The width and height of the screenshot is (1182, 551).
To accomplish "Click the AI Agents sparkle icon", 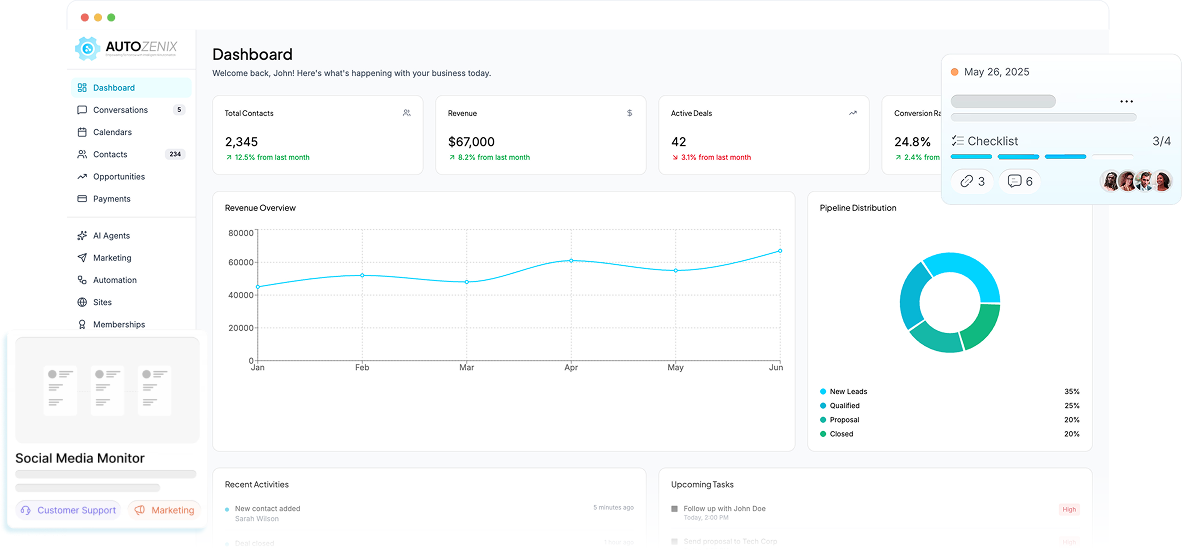I will click(82, 236).
